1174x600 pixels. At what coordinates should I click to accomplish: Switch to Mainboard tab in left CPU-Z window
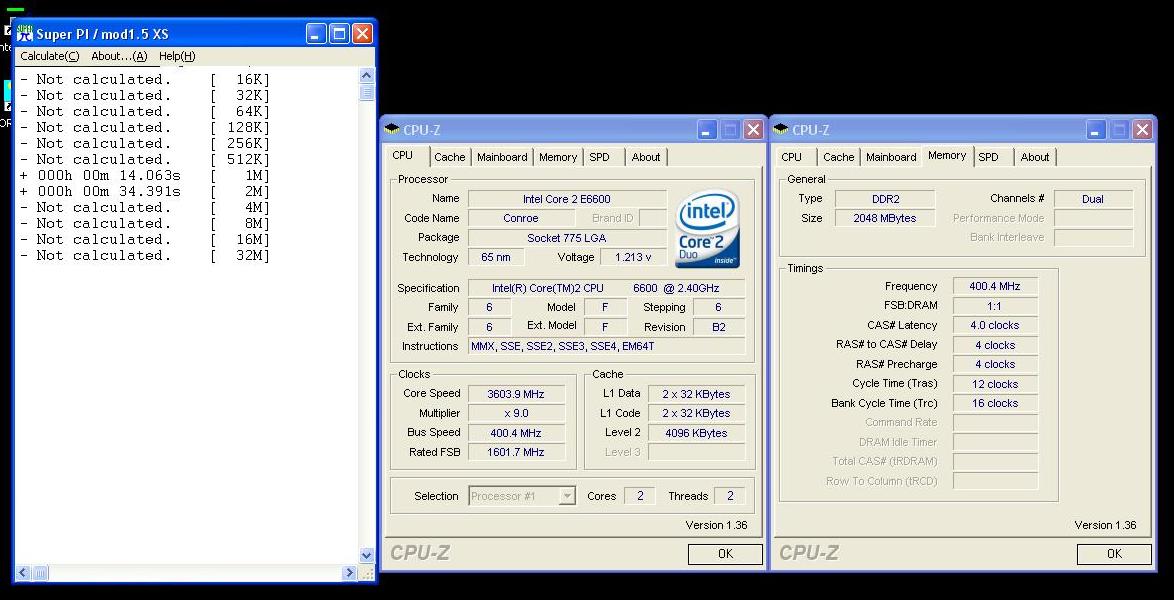click(x=502, y=157)
